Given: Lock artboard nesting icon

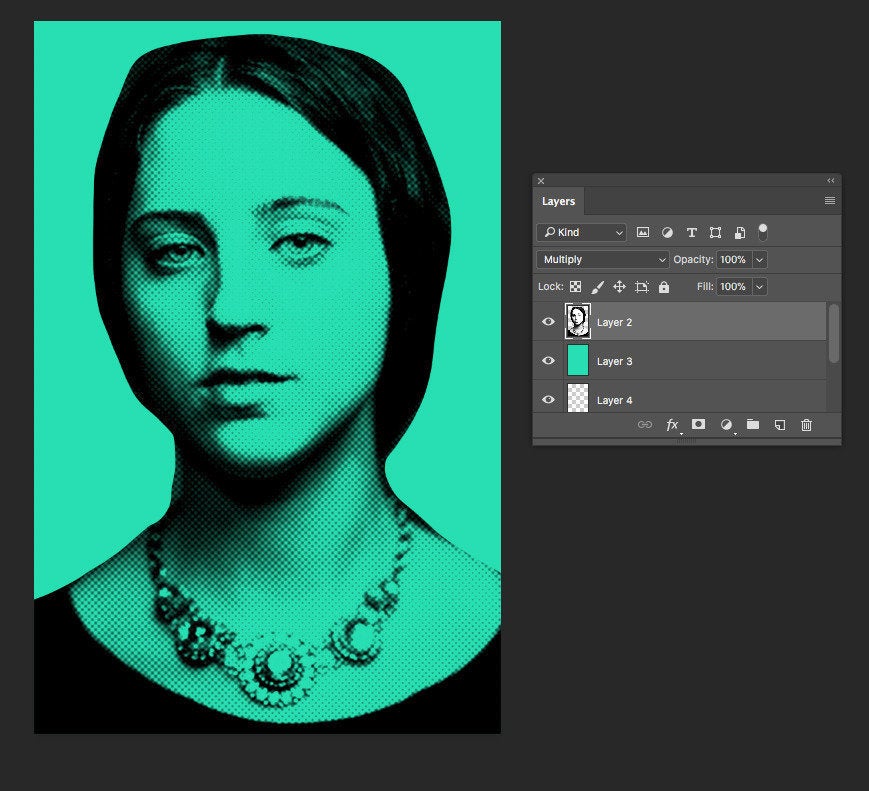Looking at the screenshot, I should pos(641,287).
